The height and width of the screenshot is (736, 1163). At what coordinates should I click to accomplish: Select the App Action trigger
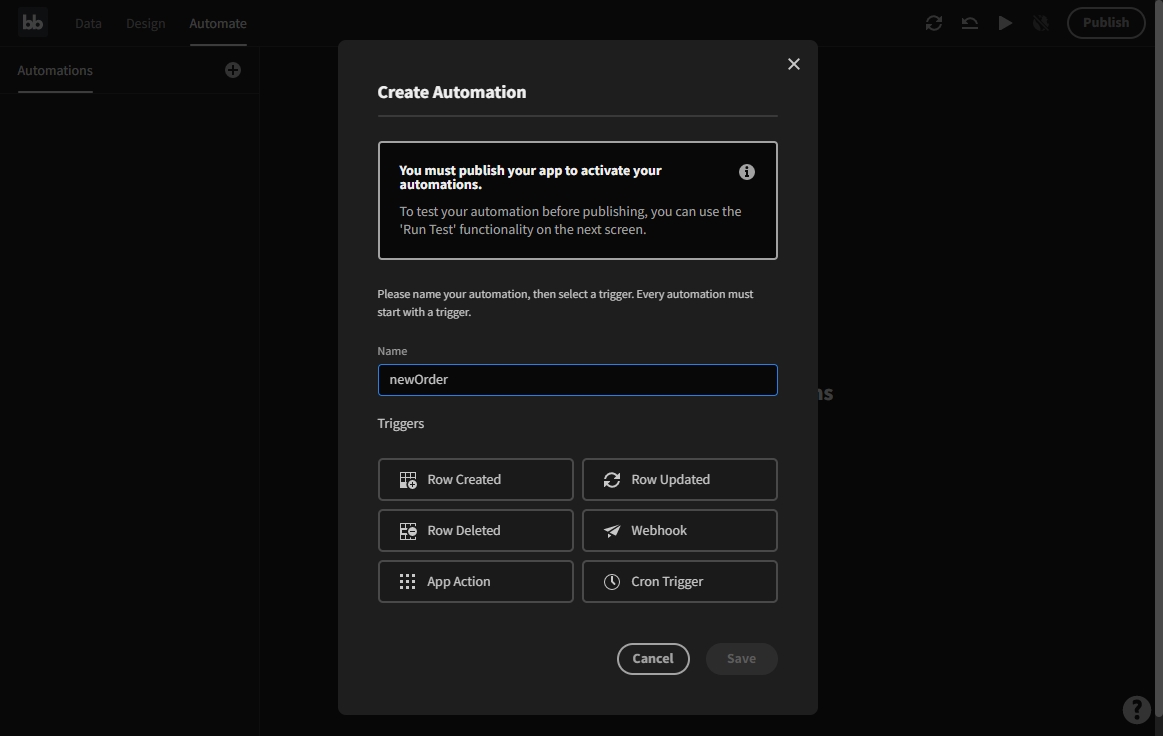pyautogui.click(x=475, y=582)
